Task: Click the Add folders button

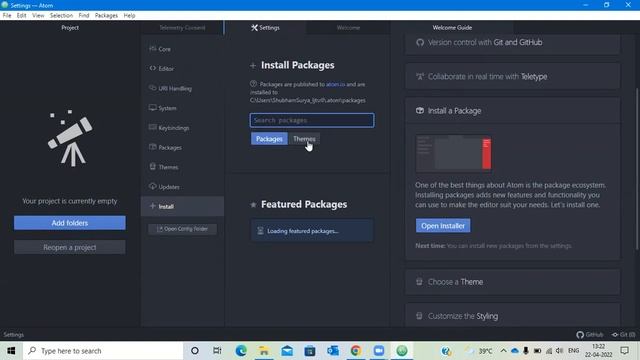Action: pyautogui.click(x=70, y=223)
